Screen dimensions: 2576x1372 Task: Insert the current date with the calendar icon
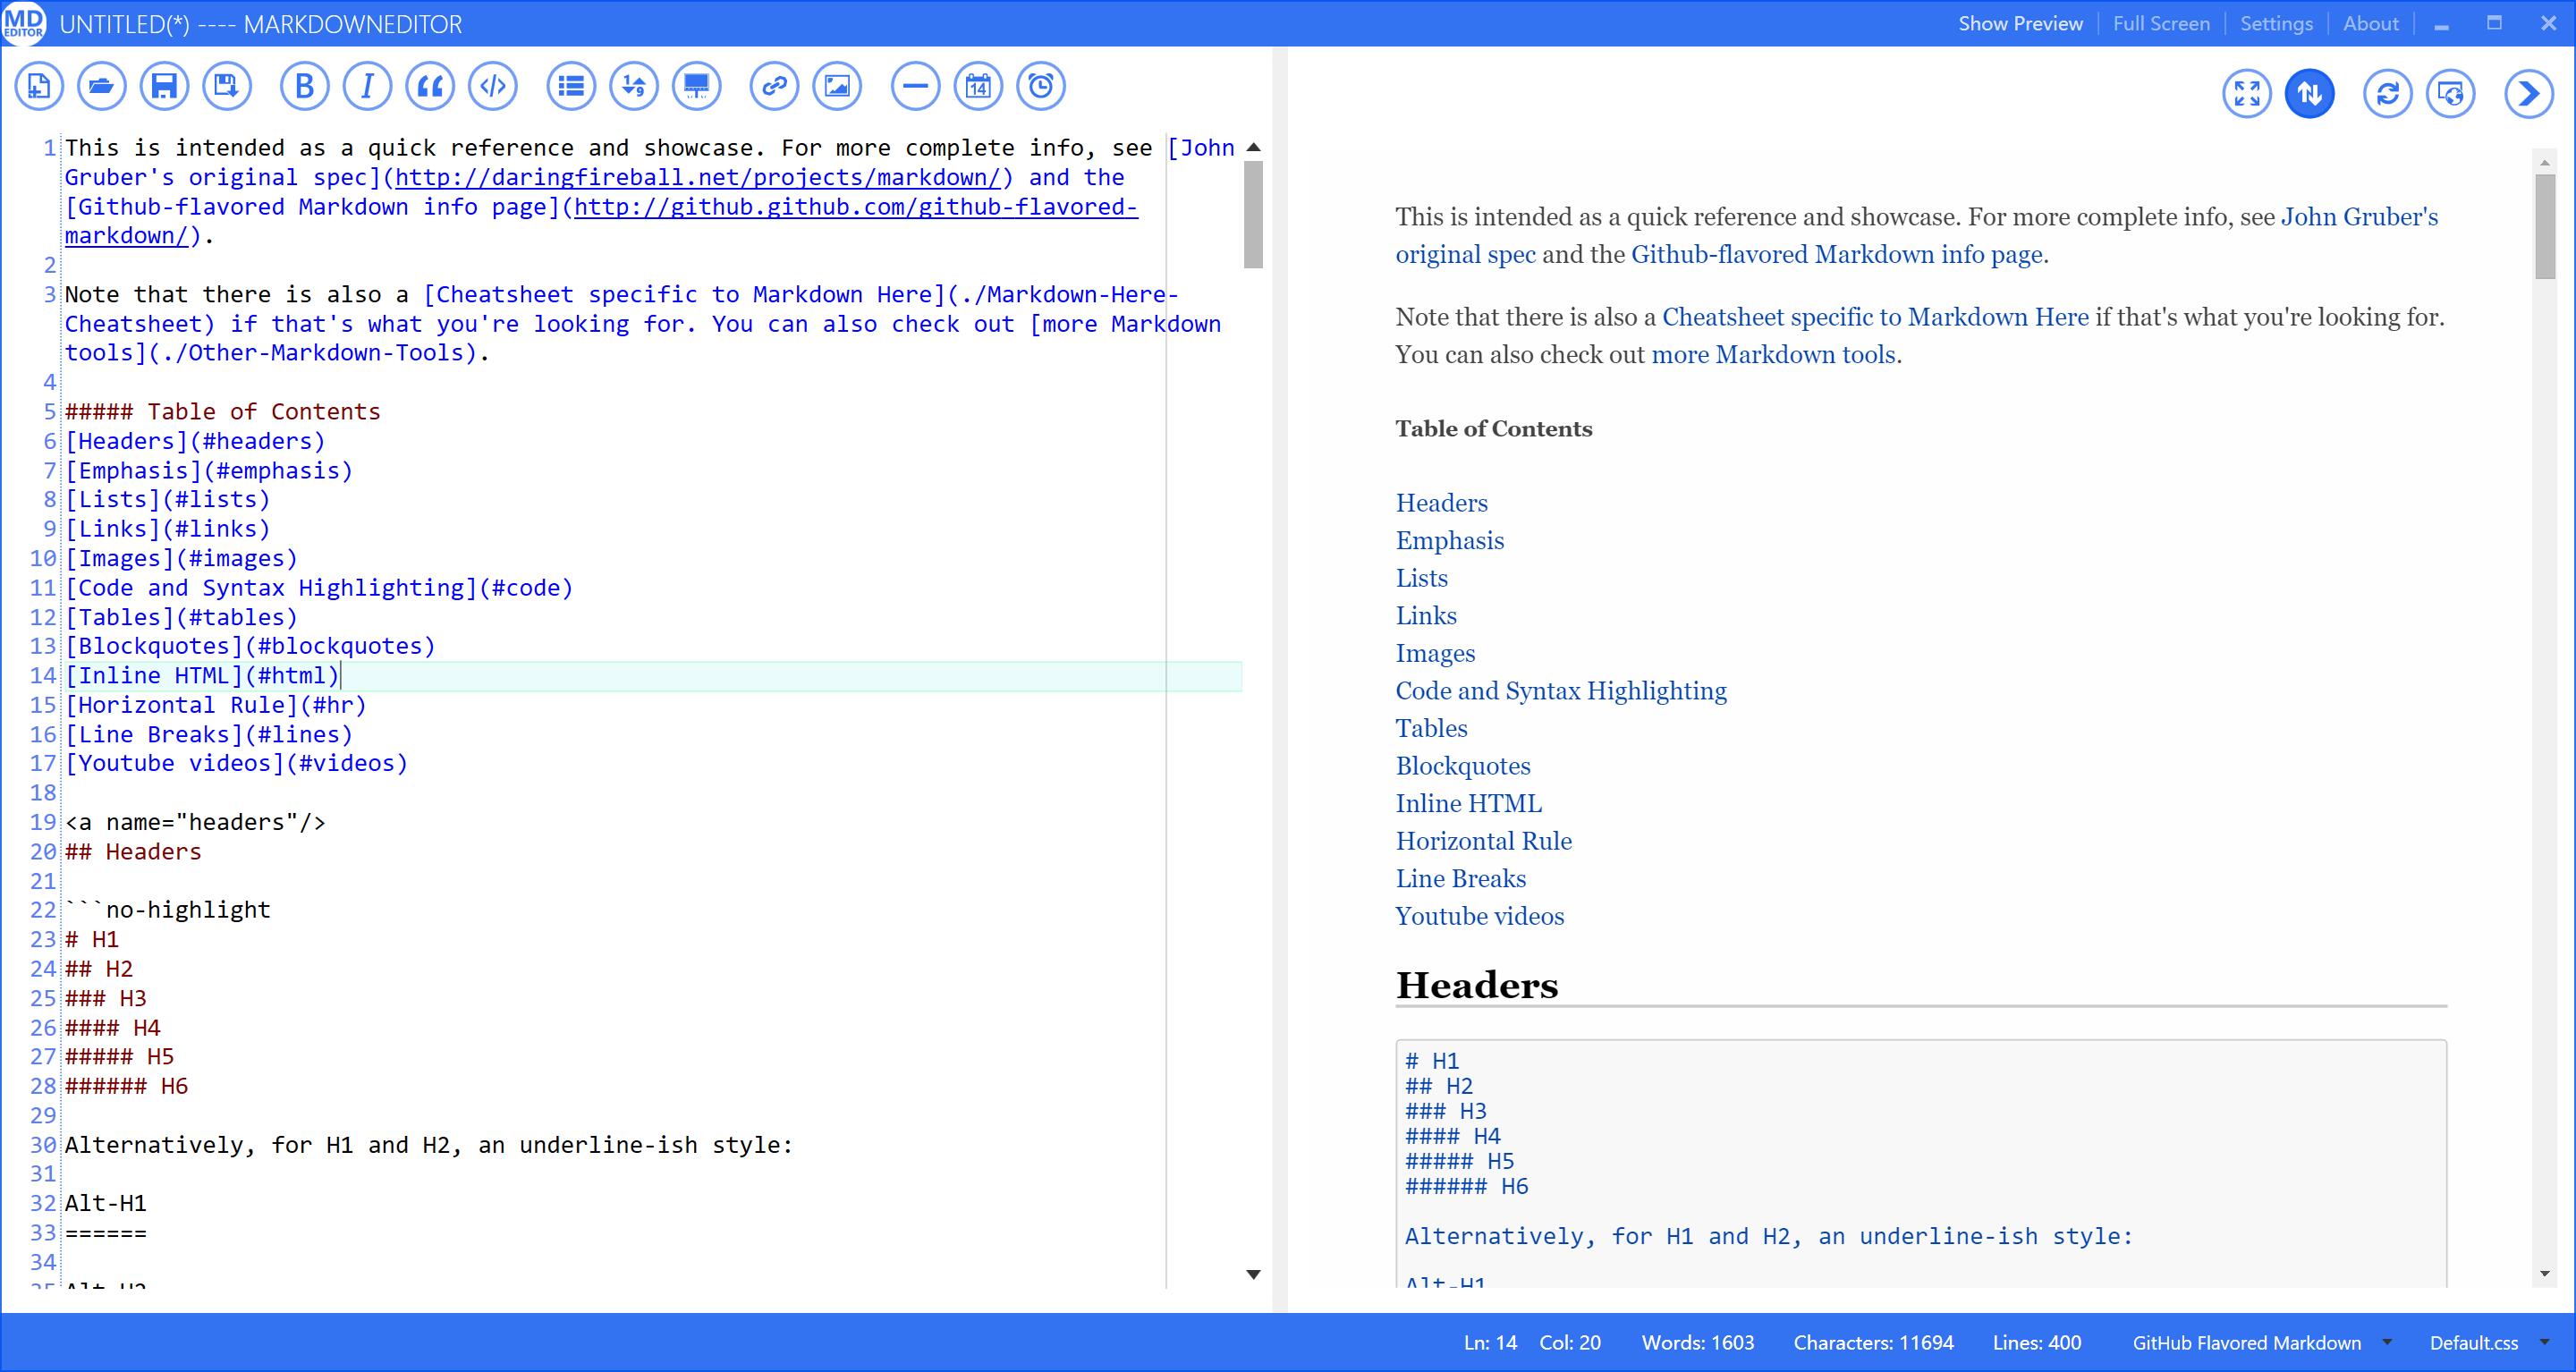(x=978, y=86)
